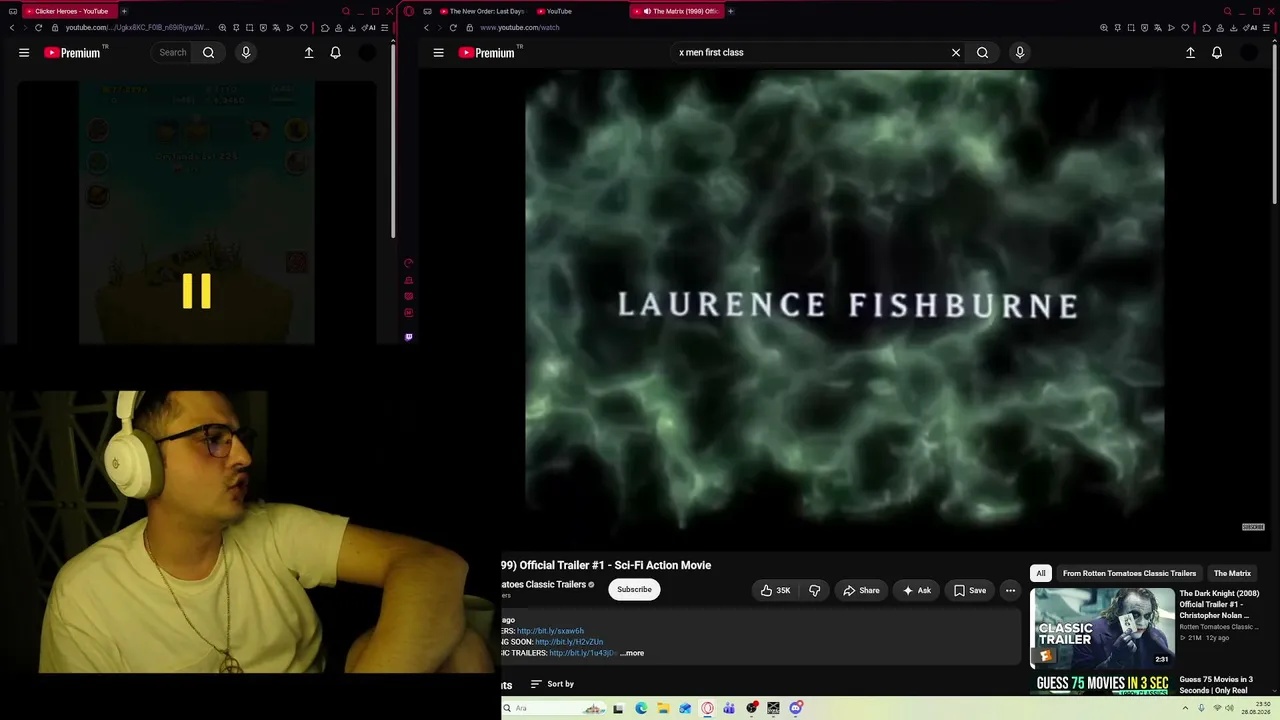Go back in right browser window
Image resolution: width=1280 pixels, height=720 pixels.
(426, 28)
